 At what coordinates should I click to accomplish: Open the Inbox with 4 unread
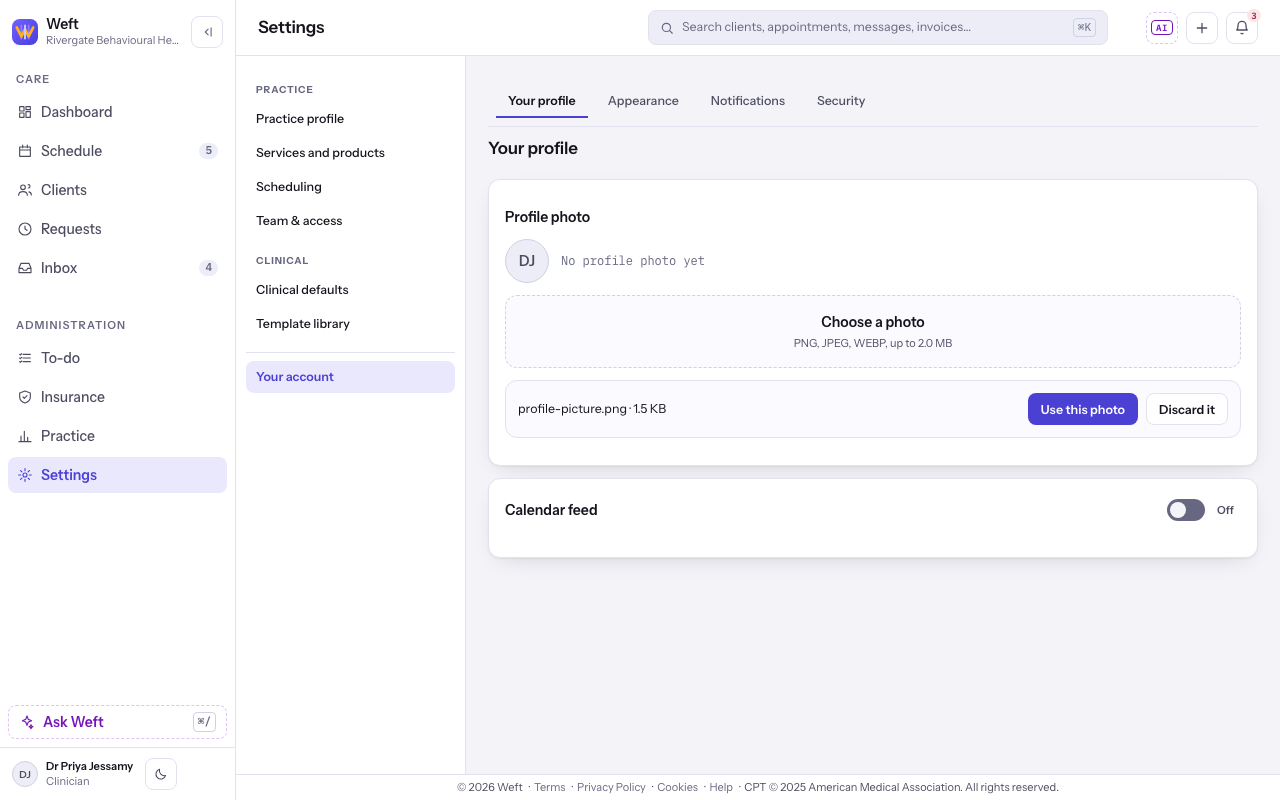tap(117, 268)
